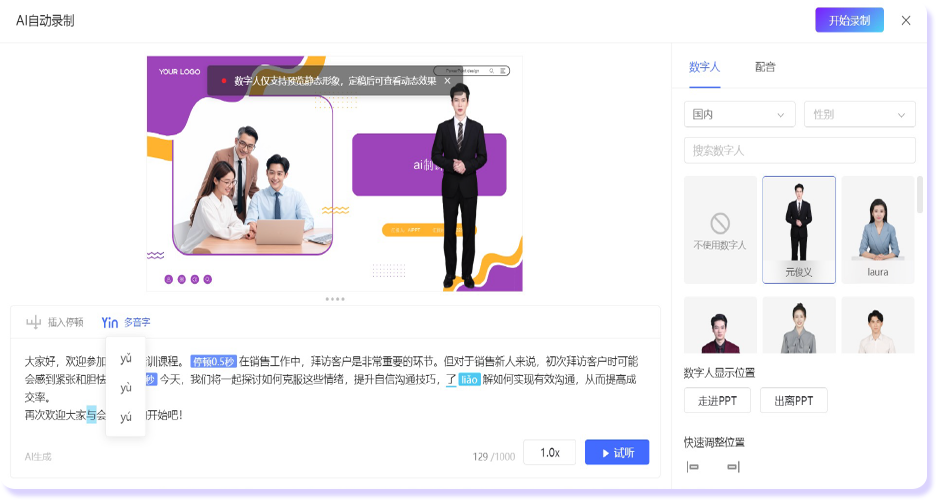
Task: Dismiss the digital human preview notice
Action: (x=447, y=80)
